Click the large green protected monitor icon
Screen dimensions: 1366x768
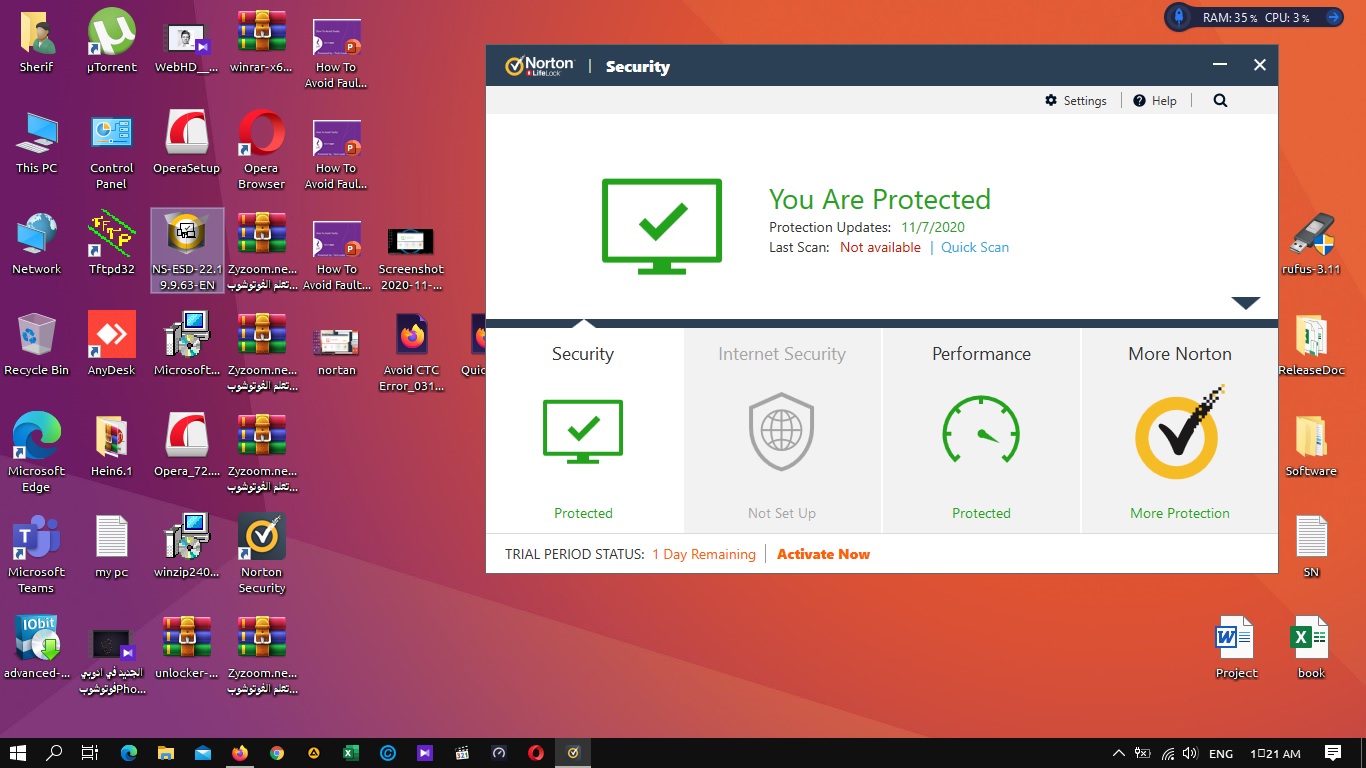coord(662,225)
